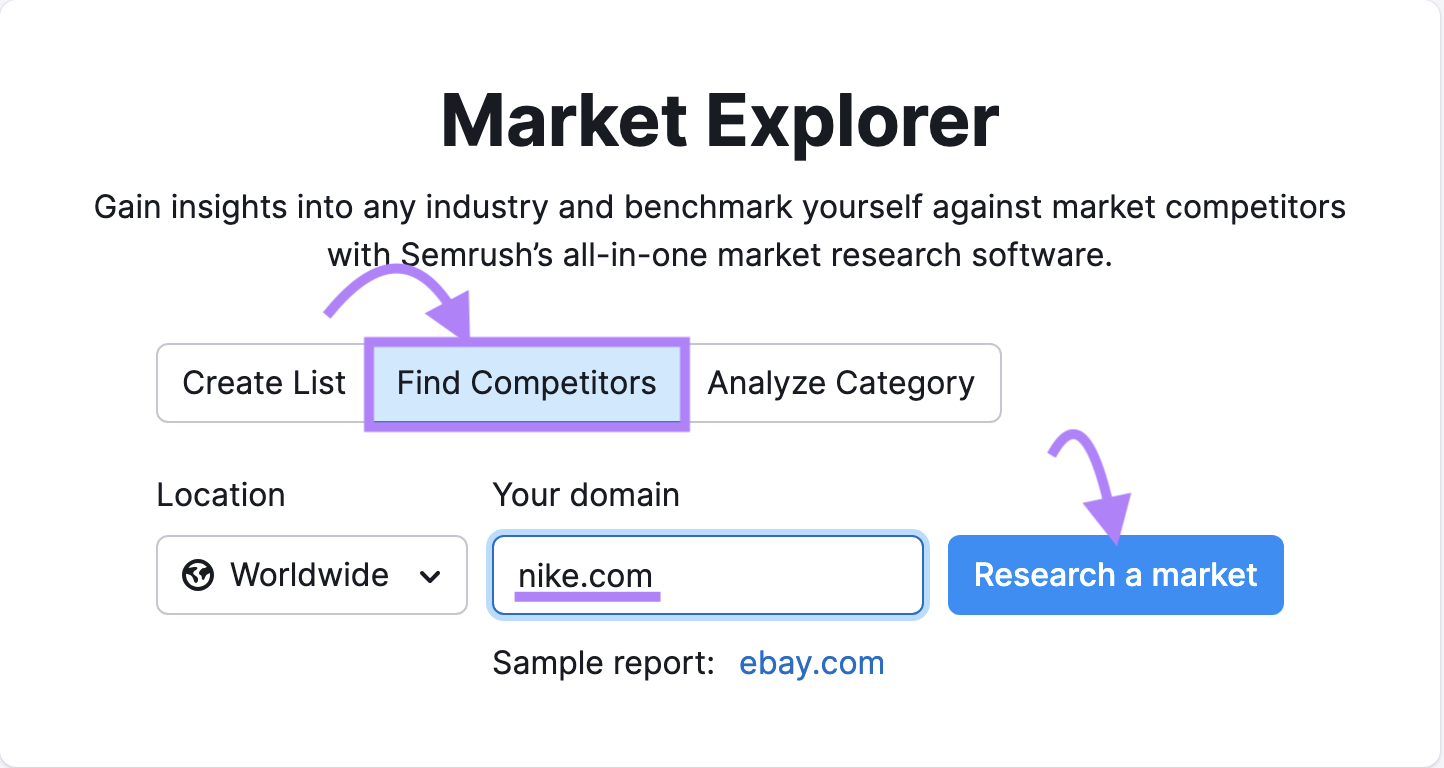Open the location dropdown via its chevron arrow
This screenshot has height=768, width=1444.
click(x=432, y=575)
